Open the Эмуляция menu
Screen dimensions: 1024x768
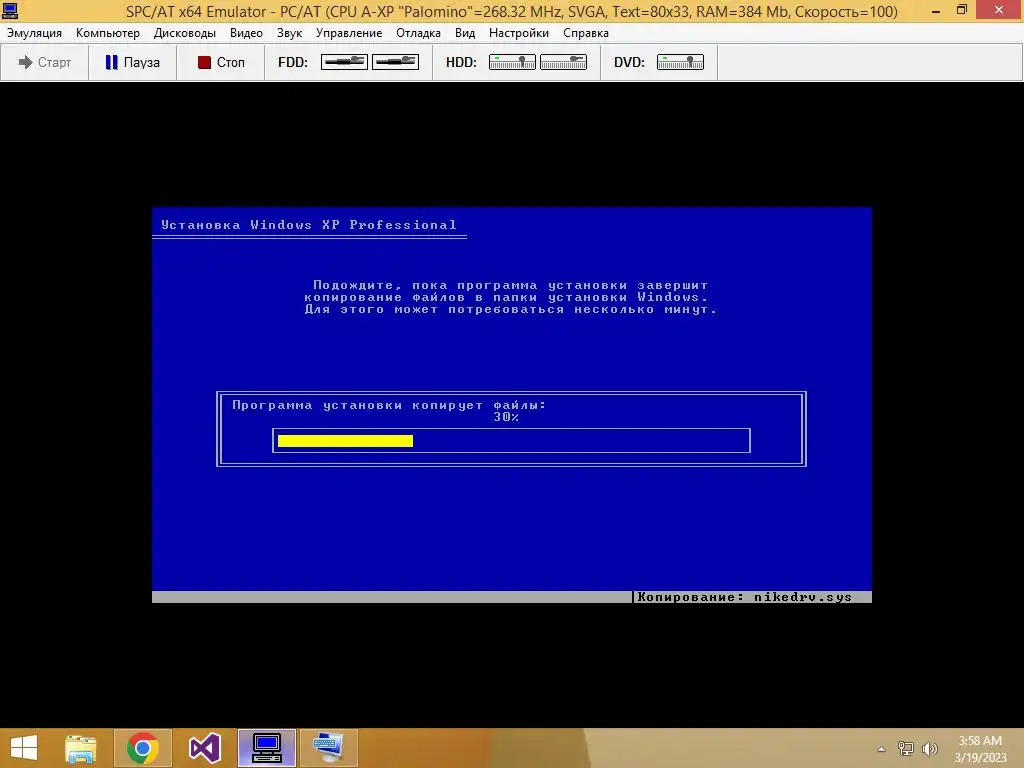tap(34, 33)
